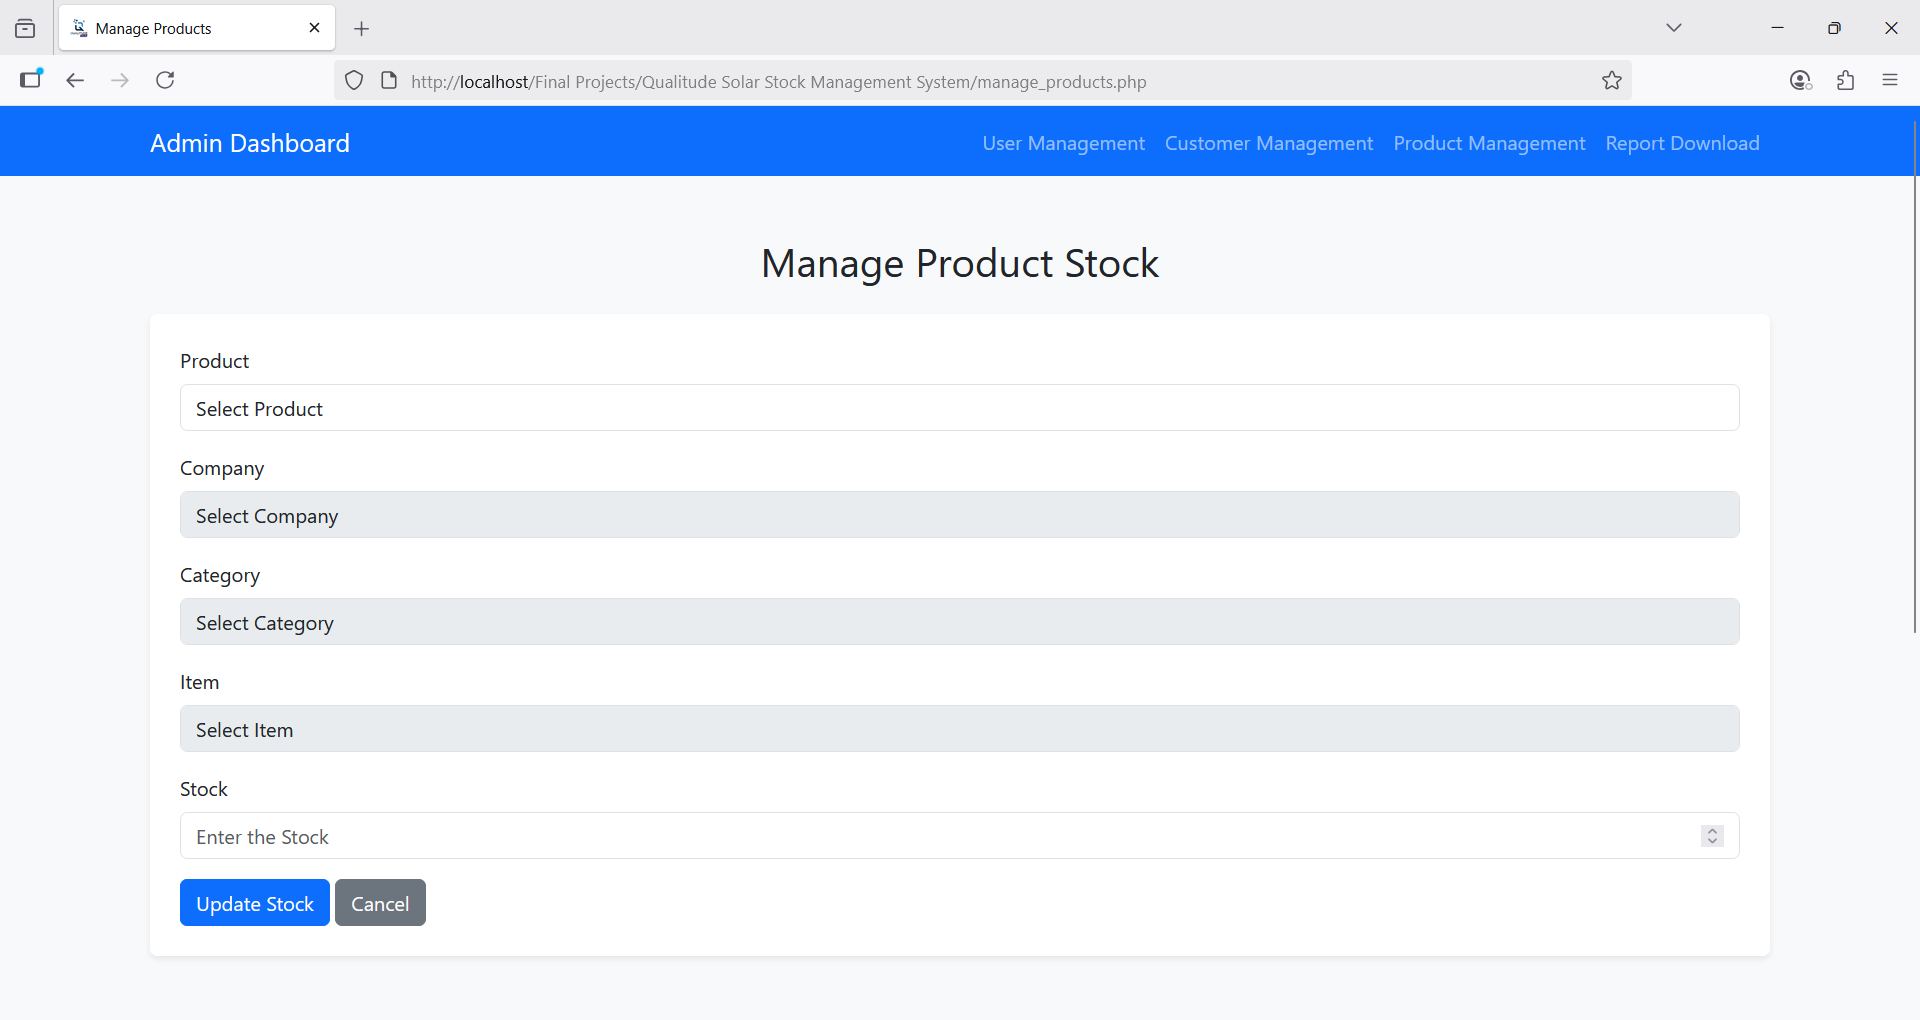This screenshot has width=1920, height=1020.
Task: Open the Select Product dropdown
Action: coord(959,408)
